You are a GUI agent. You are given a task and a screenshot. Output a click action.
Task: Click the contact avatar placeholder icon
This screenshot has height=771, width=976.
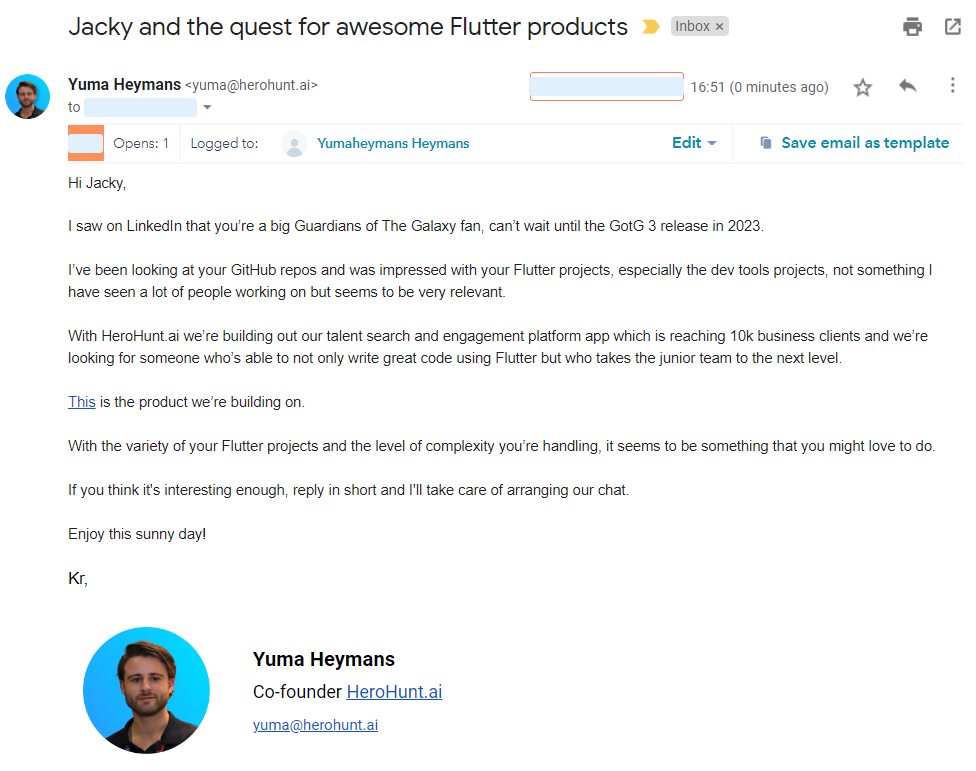click(x=294, y=144)
